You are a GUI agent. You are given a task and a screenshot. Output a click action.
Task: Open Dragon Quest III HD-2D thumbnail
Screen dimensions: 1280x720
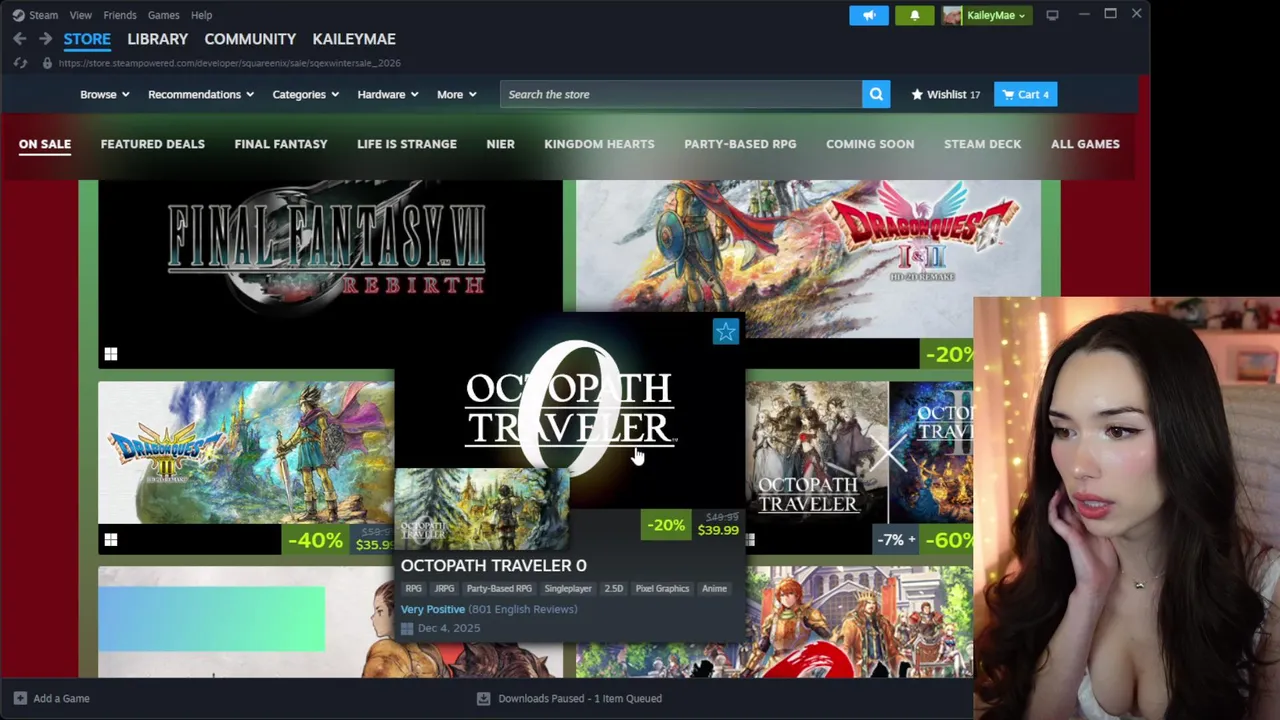(246, 452)
